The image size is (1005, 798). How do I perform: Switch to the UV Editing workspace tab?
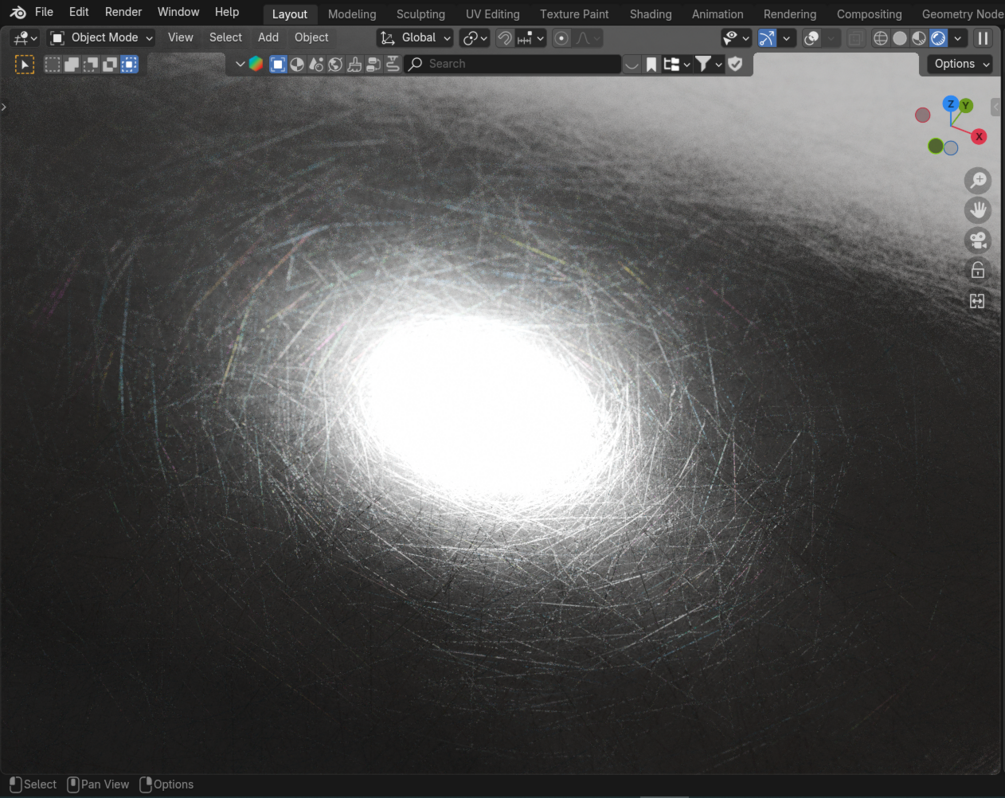tap(492, 13)
